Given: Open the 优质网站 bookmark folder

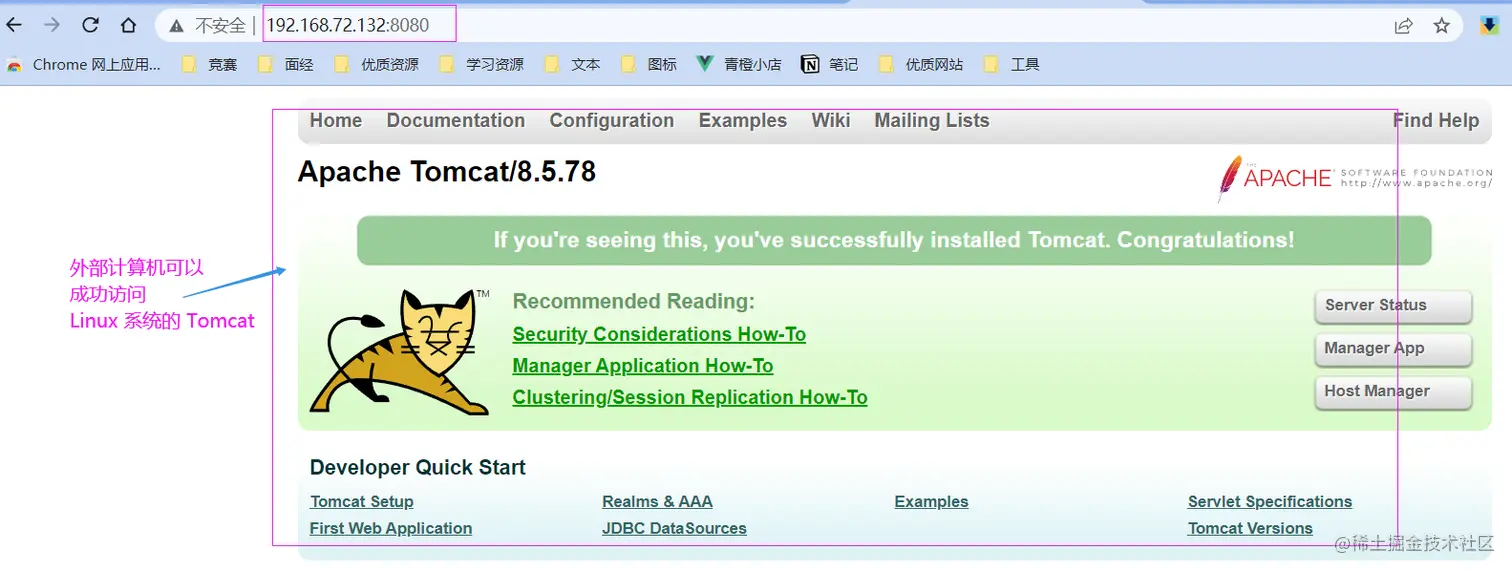Looking at the screenshot, I should (921, 65).
